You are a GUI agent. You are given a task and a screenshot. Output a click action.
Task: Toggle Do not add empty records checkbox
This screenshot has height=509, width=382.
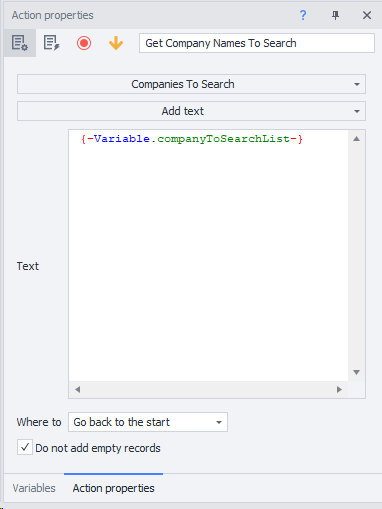point(25,447)
